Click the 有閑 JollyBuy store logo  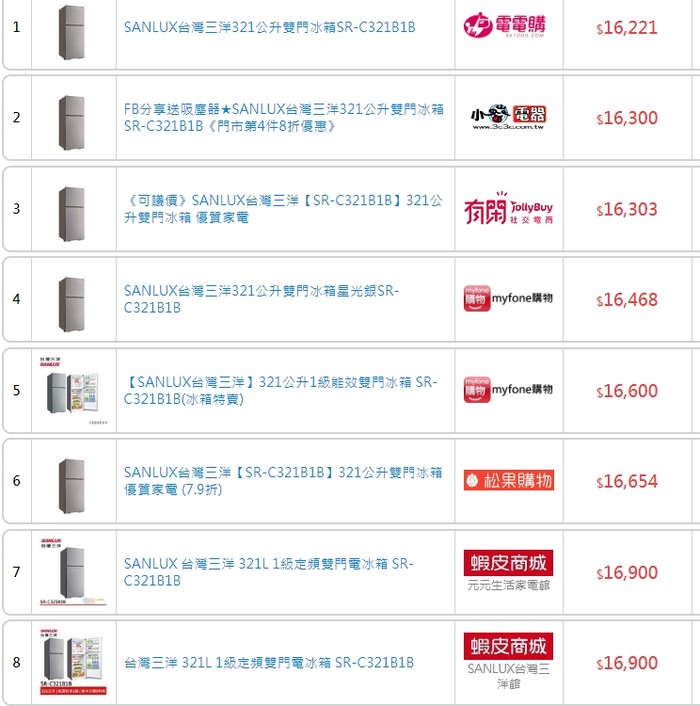coord(508,209)
